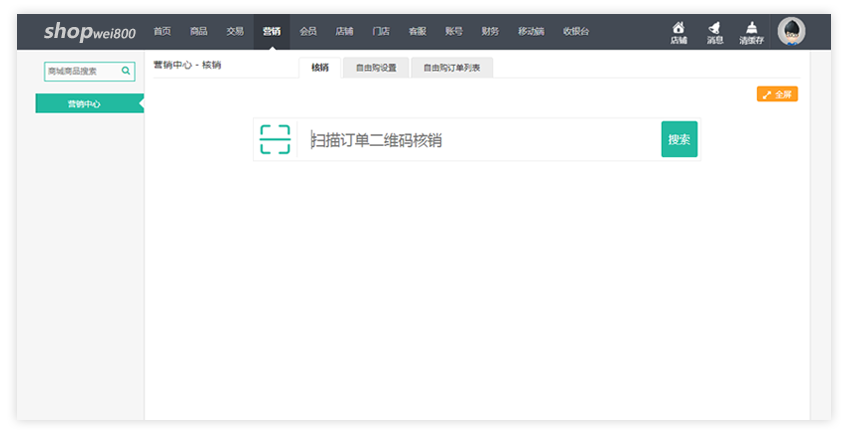Switch to the 自由购订单列表 tab
This screenshot has height=434, width=845.
click(x=452, y=68)
